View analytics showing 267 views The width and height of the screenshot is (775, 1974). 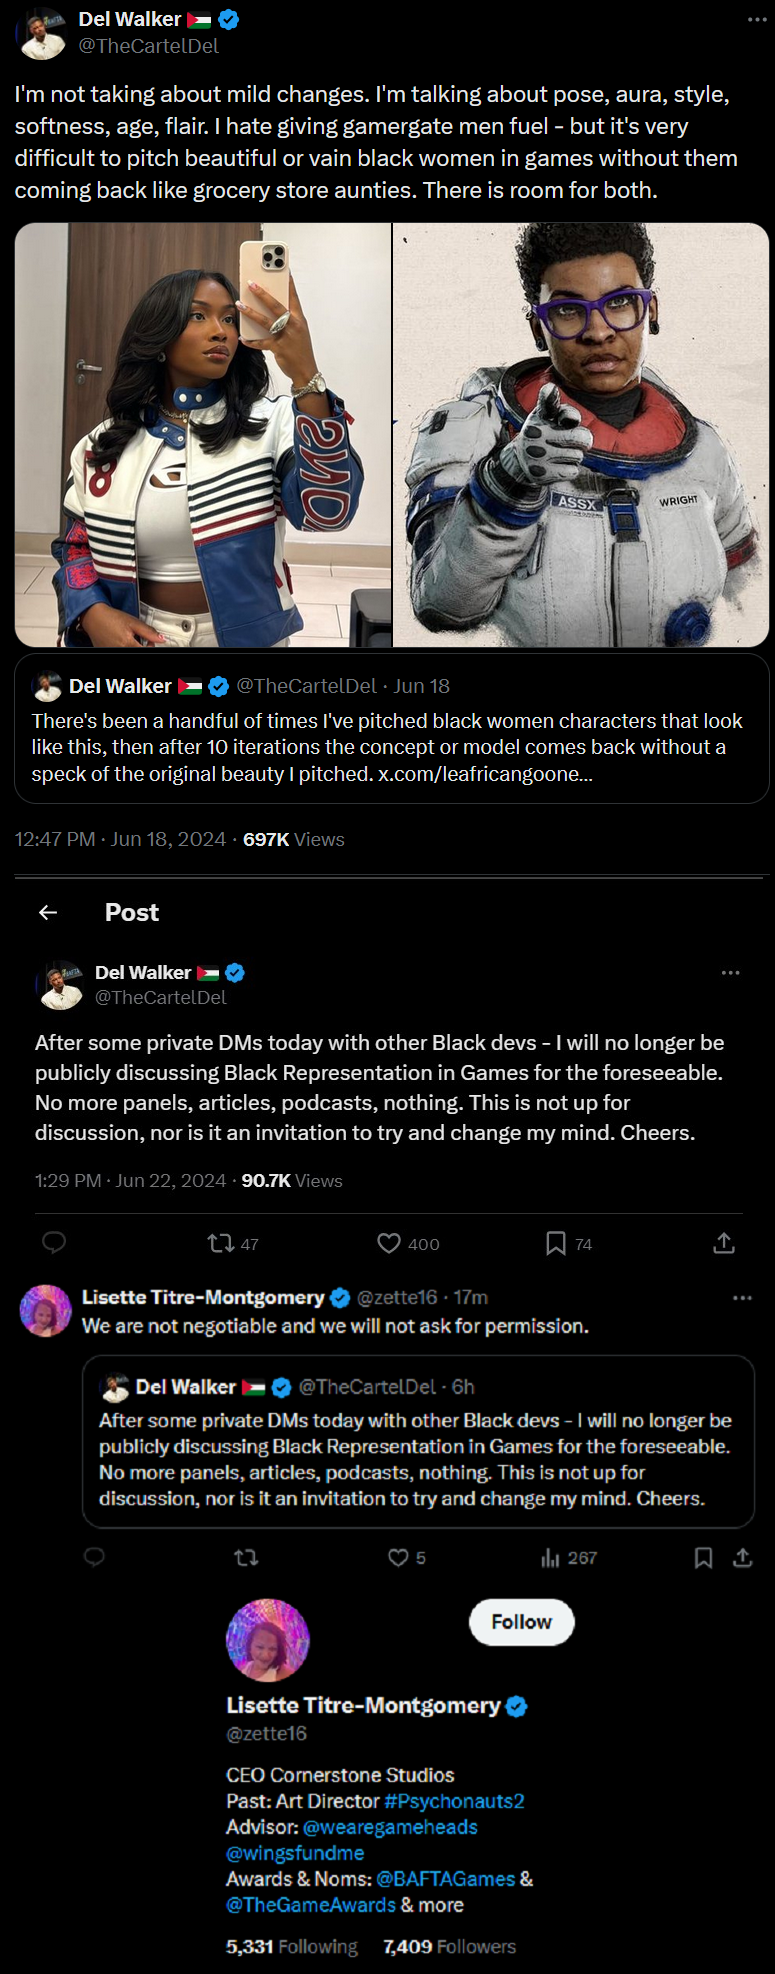551,1557
